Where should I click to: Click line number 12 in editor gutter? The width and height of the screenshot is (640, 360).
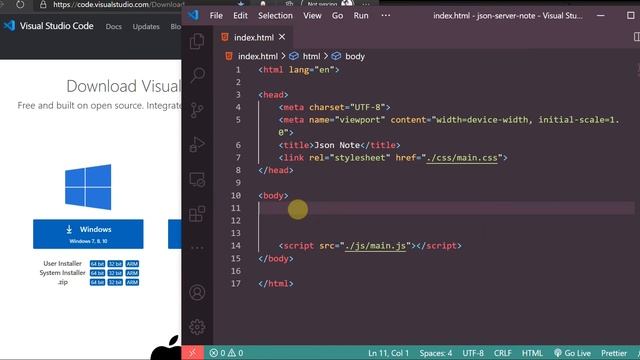click(236, 220)
